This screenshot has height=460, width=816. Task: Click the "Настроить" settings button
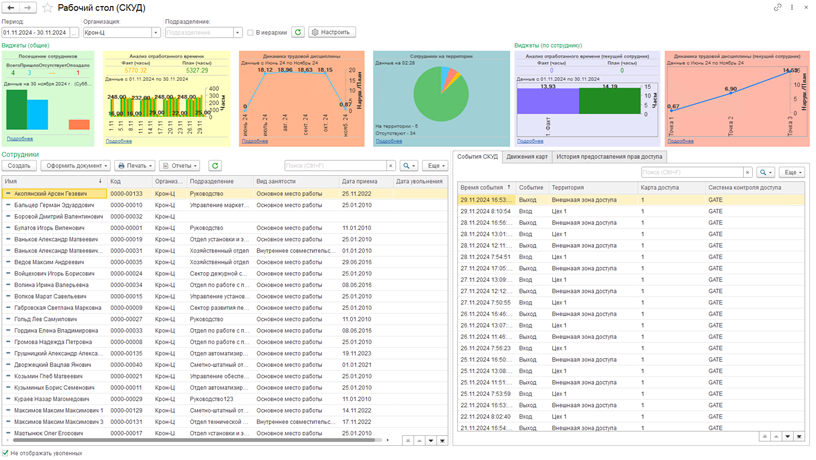pyautogui.click(x=332, y=32)
